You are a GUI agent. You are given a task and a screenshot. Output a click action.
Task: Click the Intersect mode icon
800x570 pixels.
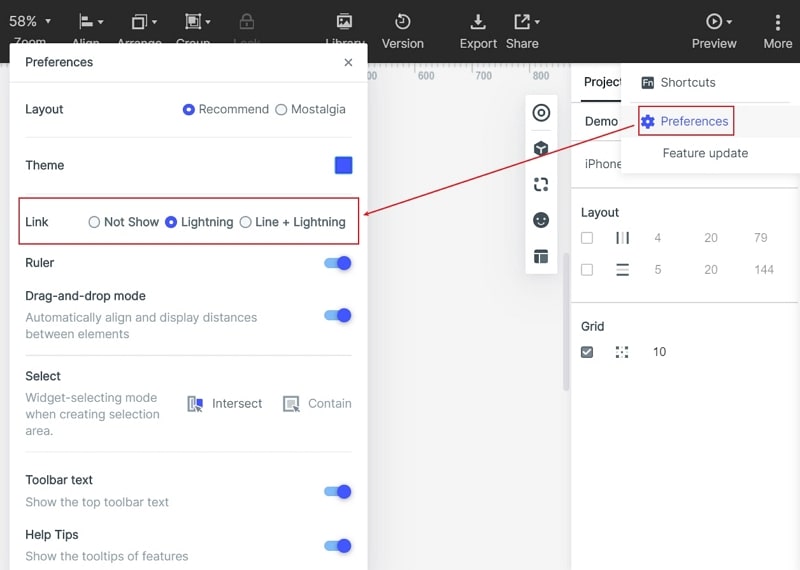coord(195,404)
